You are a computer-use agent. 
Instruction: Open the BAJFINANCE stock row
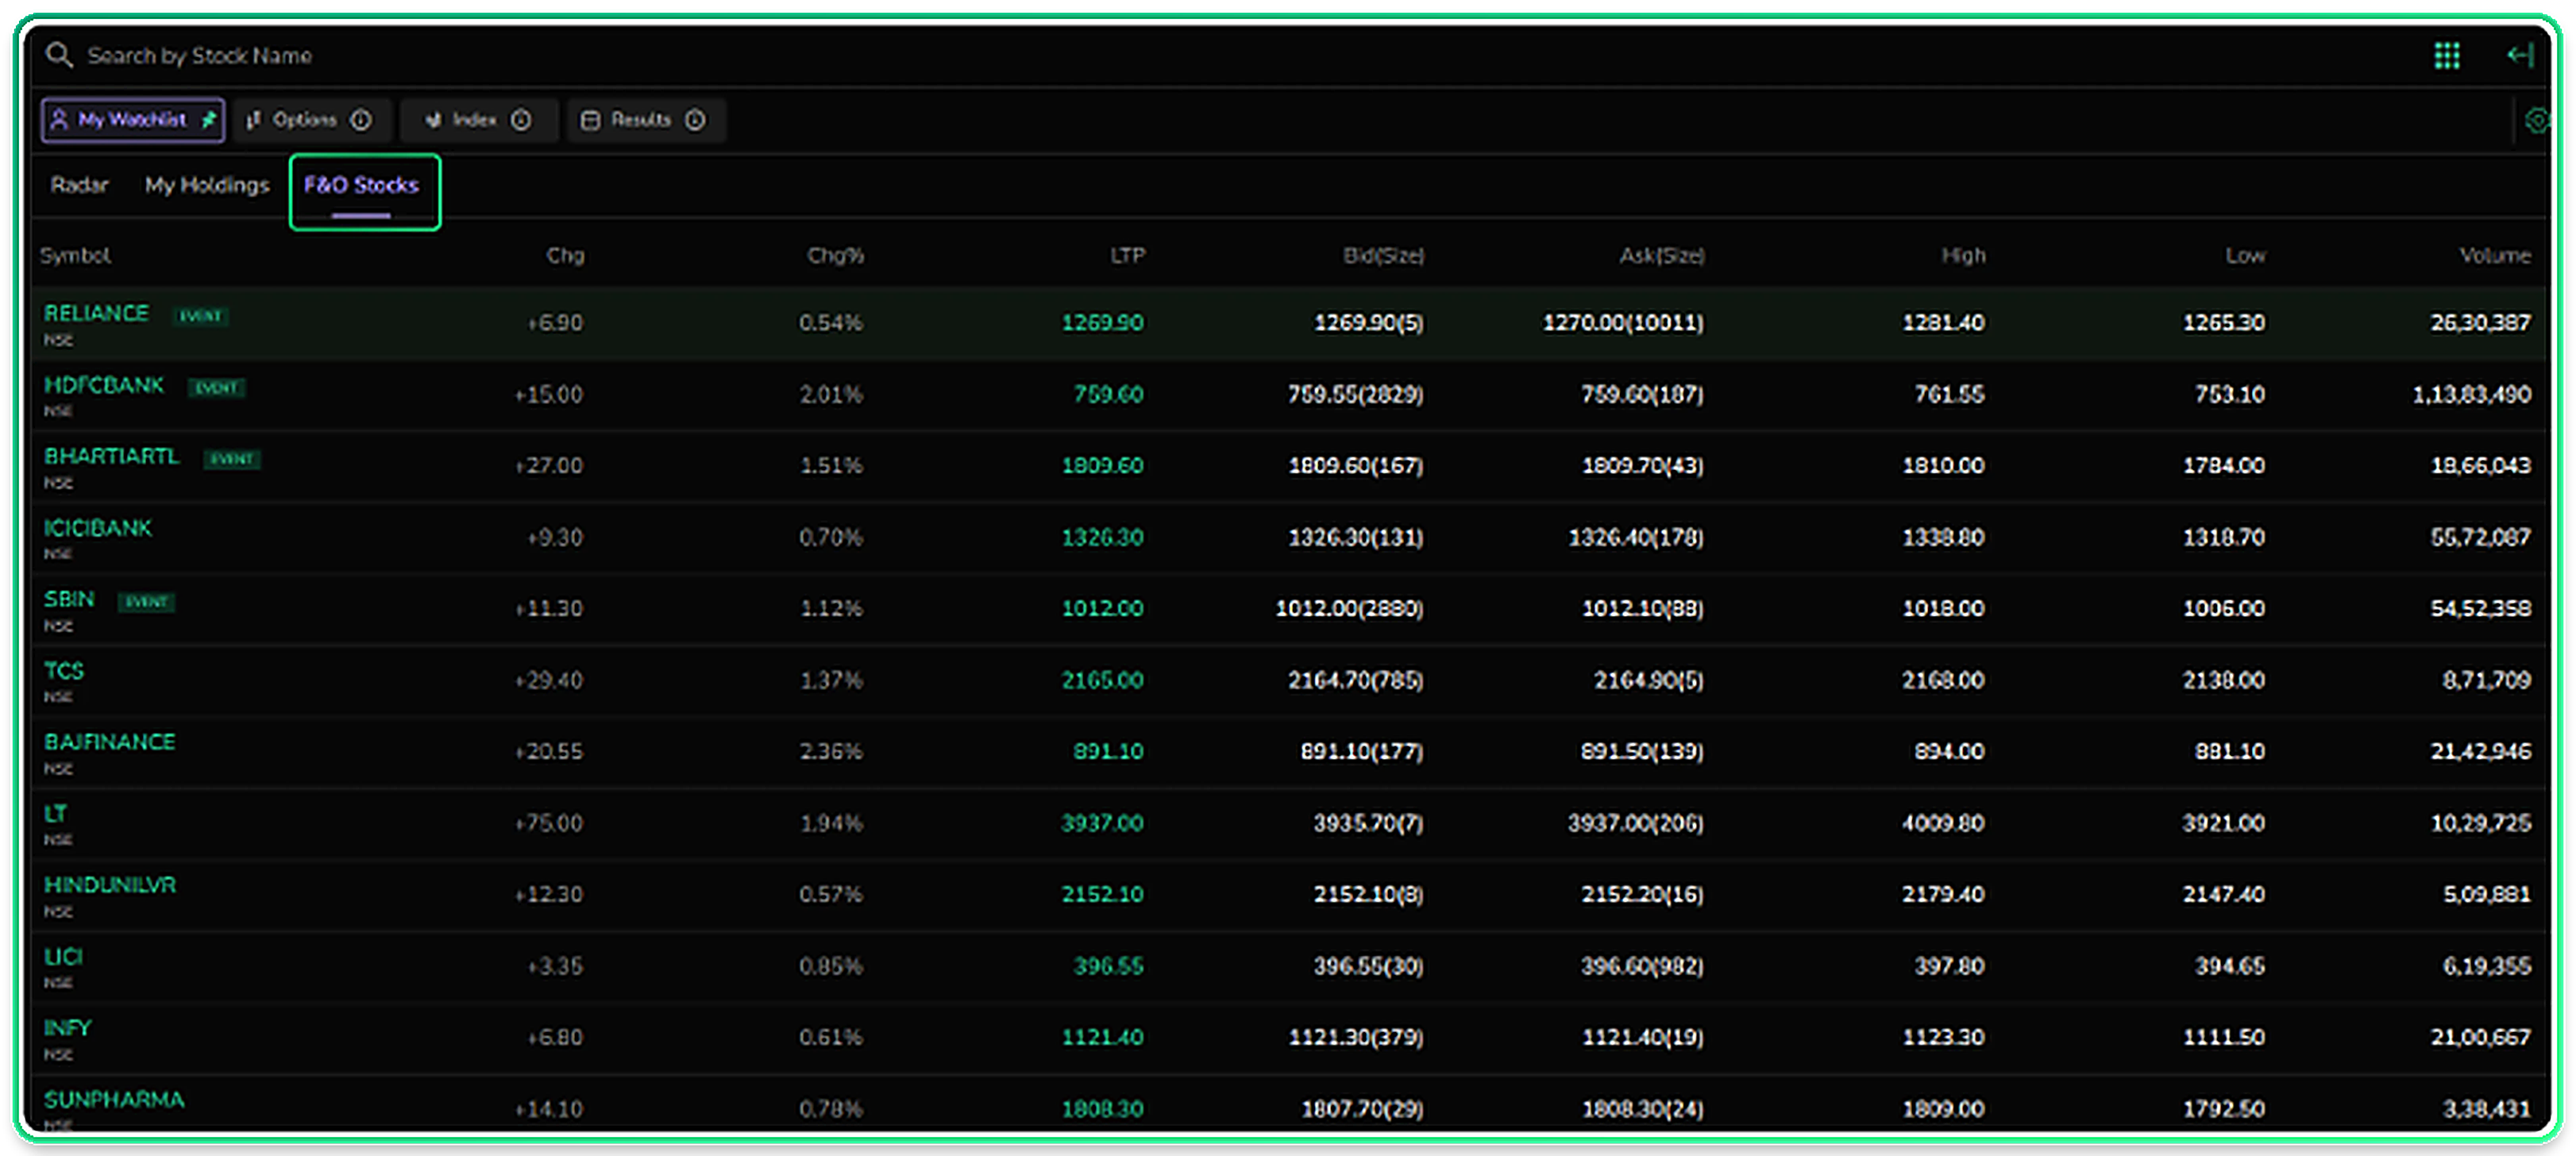coord(1289,752)
